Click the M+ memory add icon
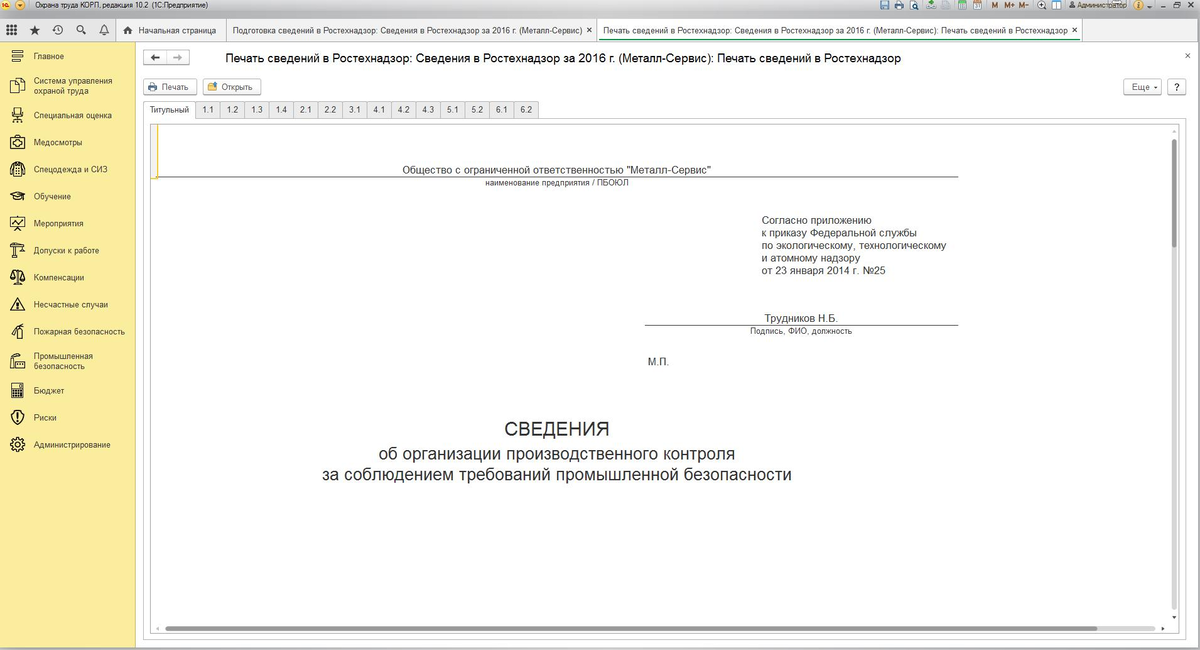Image resolution: width=1200 pixels, height=650 pixels. [1008, 5]
